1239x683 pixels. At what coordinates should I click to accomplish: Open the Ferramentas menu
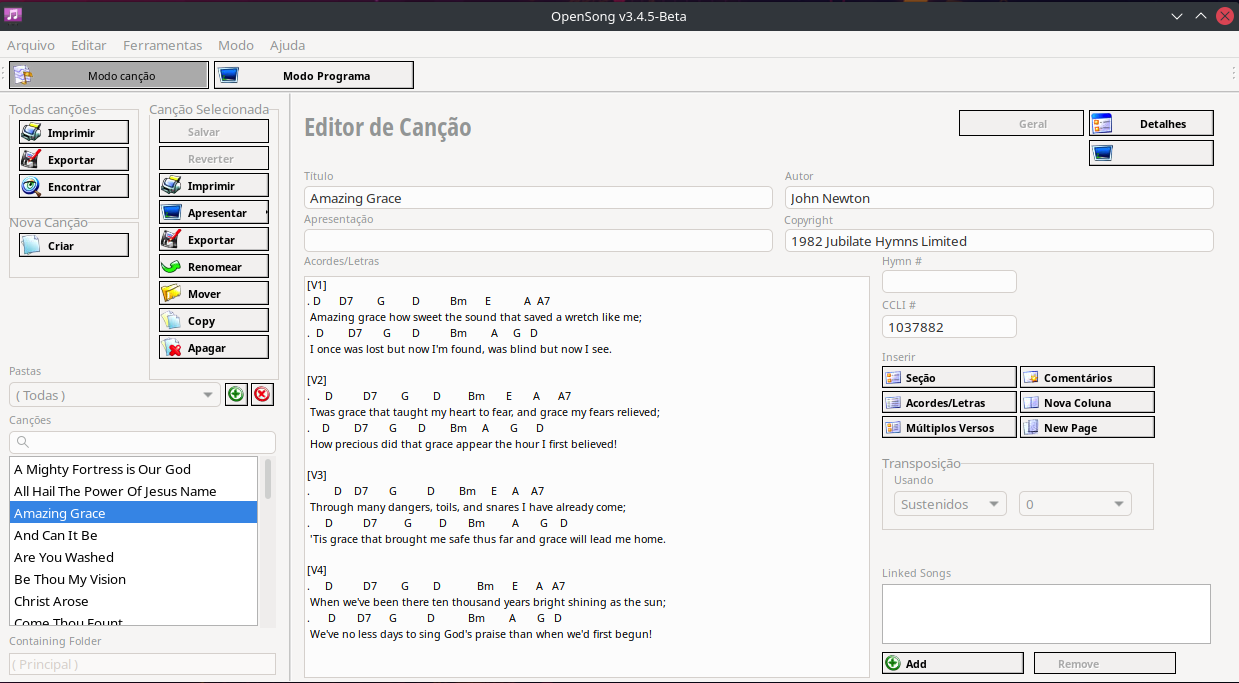tap(162, 45)
